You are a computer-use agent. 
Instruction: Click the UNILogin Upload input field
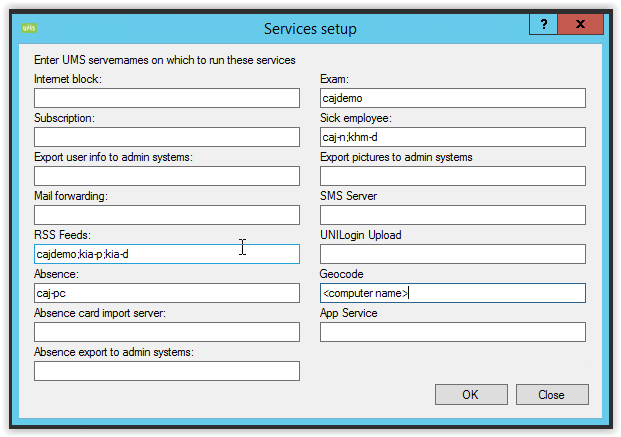pos(452,254)
